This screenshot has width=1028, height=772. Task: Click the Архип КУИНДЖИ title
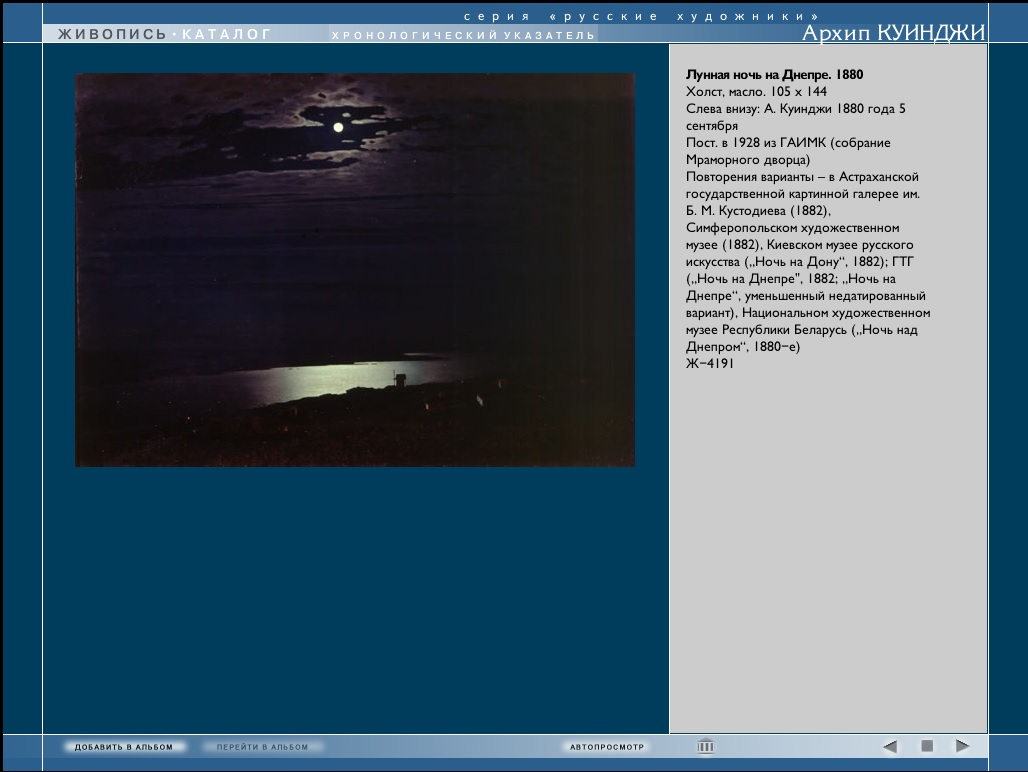tap(893, 33)
